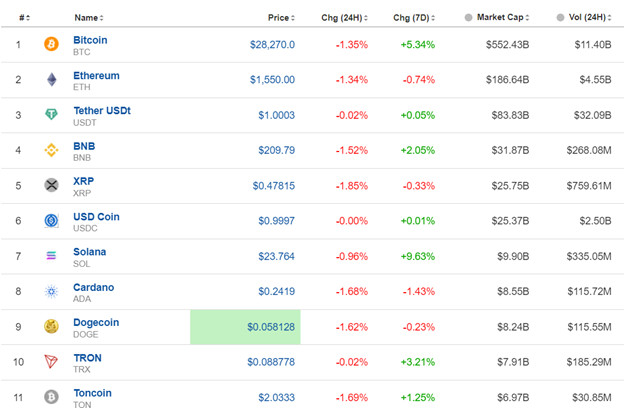The image size is (624, 408).
Task: Click BNB price $209.79
Action: pos(277,150)
